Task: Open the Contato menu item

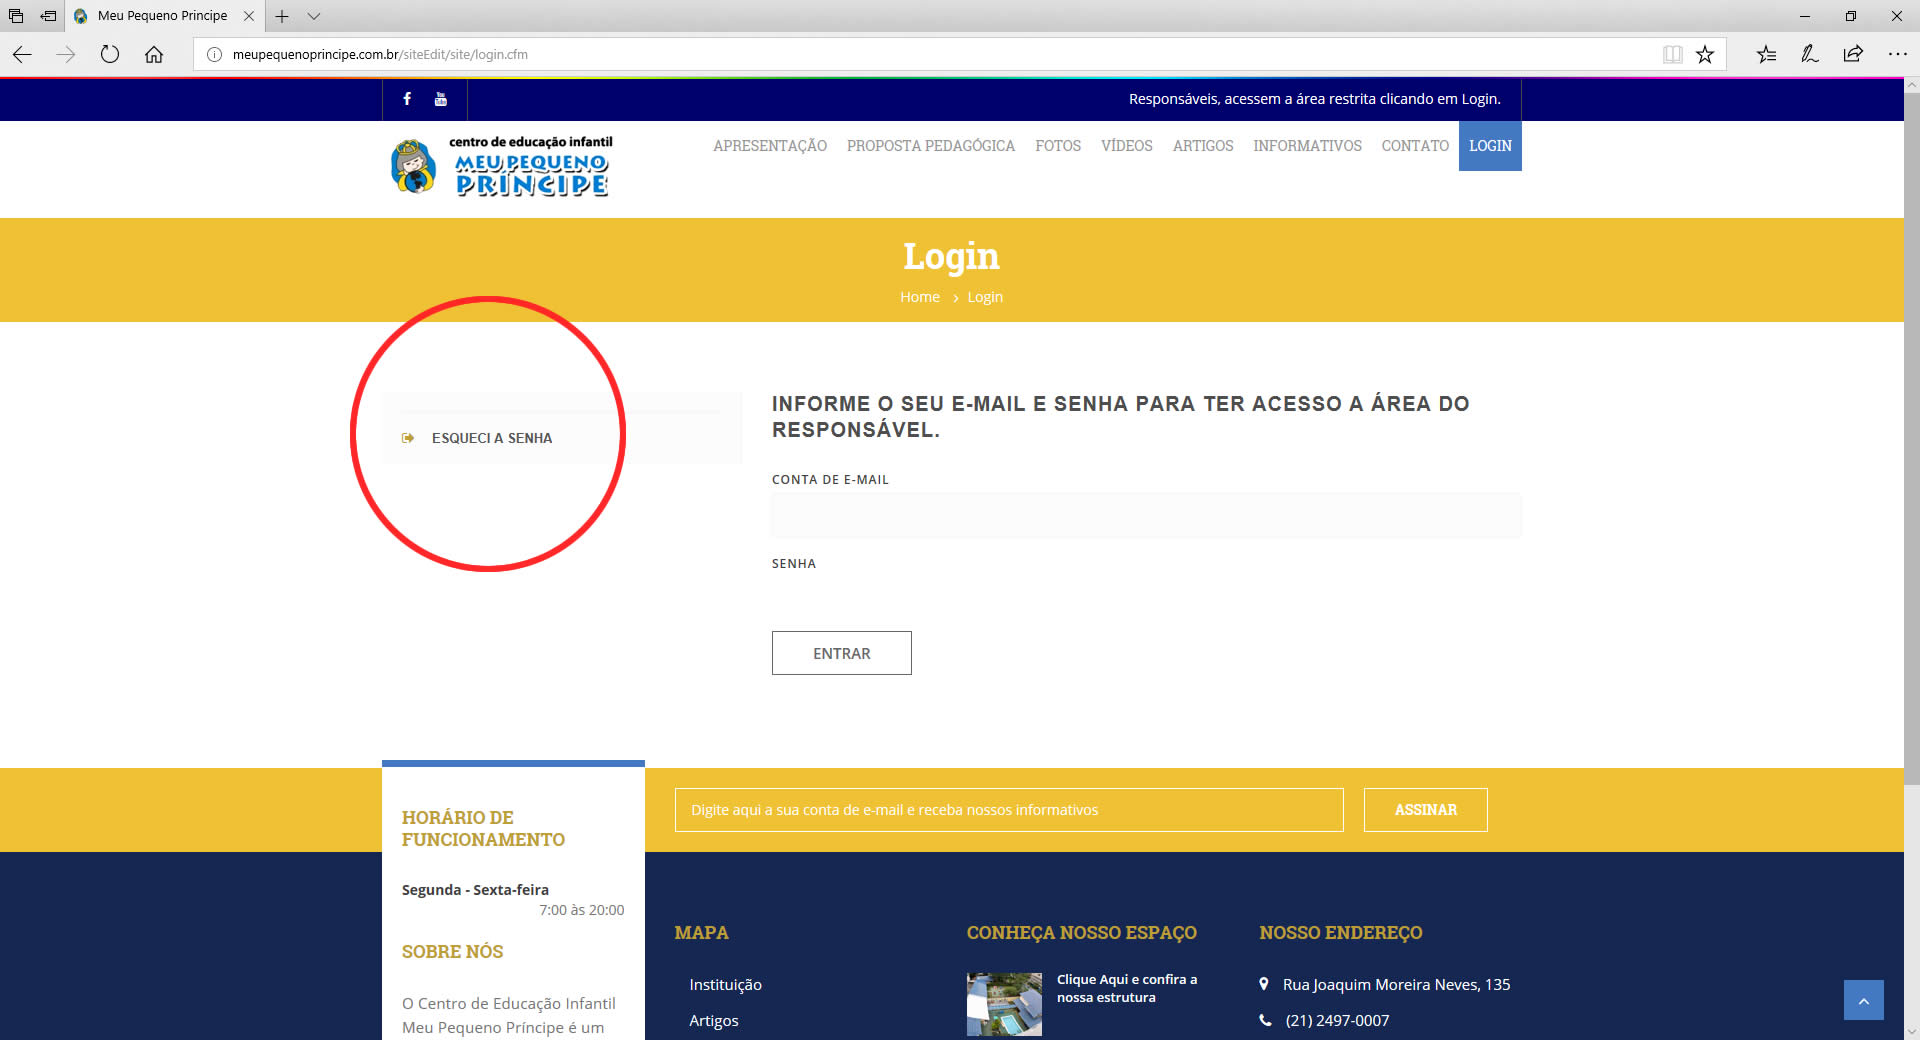Action: click(1415, 146)
